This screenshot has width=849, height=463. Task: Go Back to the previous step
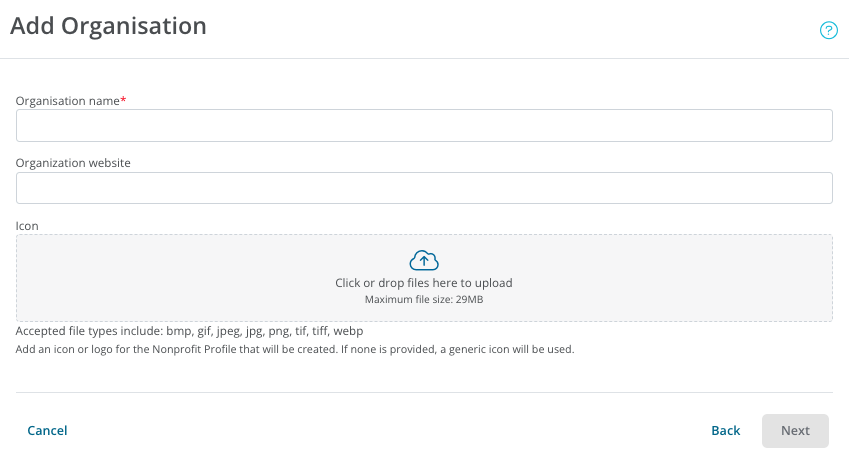[x=726, y=431]
